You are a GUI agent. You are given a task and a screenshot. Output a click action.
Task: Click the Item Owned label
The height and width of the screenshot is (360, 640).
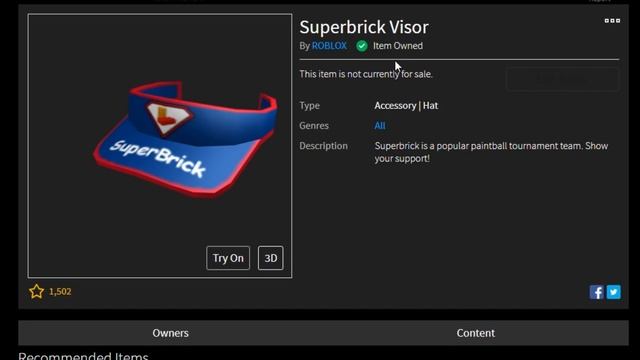click(398, 46)
